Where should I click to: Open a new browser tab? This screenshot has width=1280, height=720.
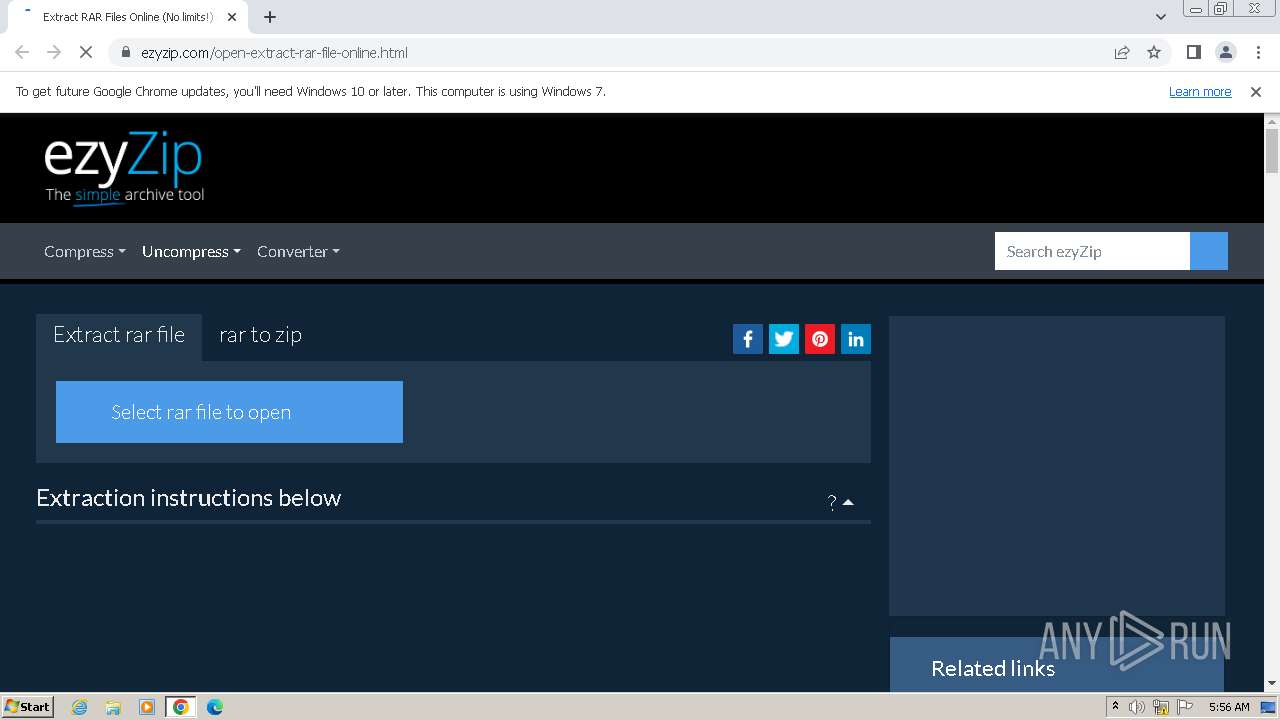269,17
